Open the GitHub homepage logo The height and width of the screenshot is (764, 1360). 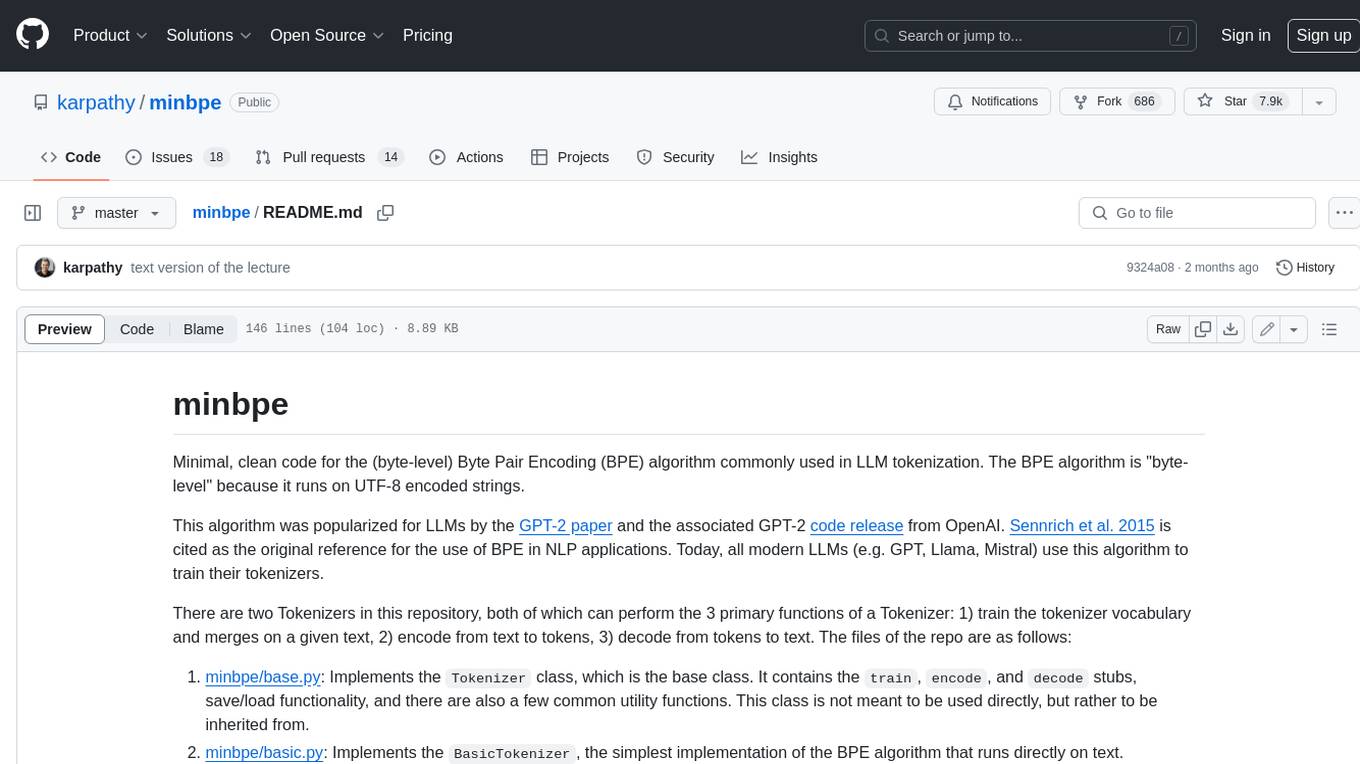pyautogui.click(x=32, y=35)
